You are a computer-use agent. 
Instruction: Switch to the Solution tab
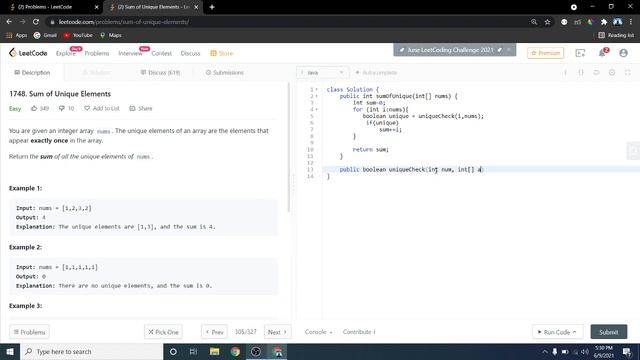point(96,73)
